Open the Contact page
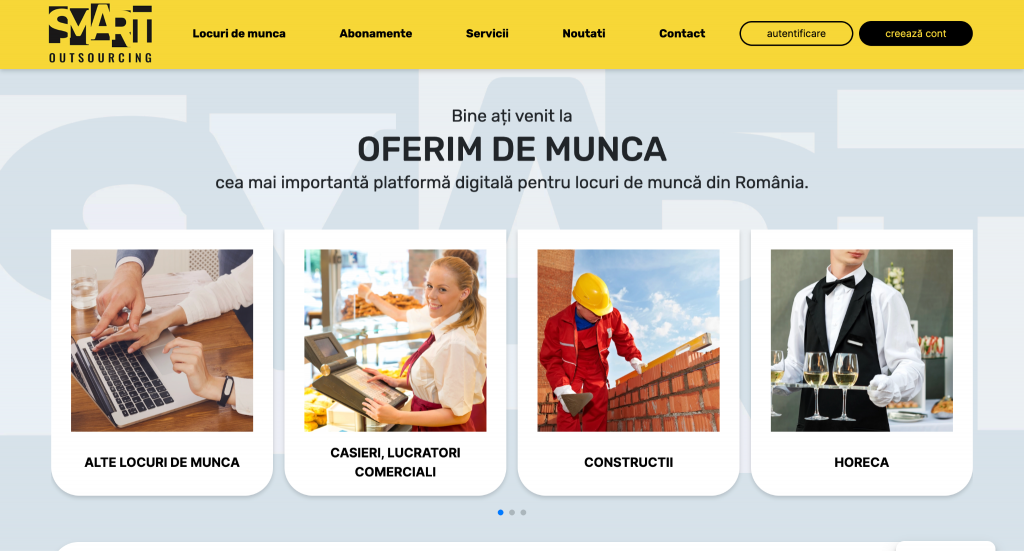 [682, 33]
